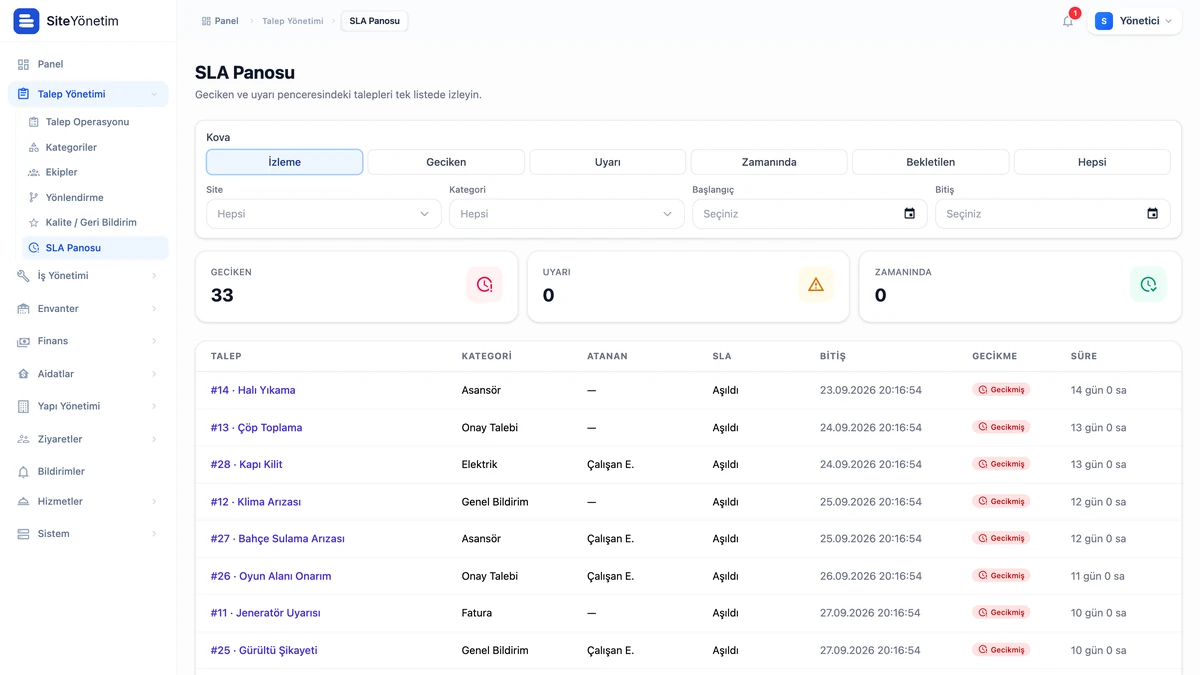Viewport: 1200px width, 675px height.
Task: Select the Hepsi bucket option
Action: [1092, 162]
